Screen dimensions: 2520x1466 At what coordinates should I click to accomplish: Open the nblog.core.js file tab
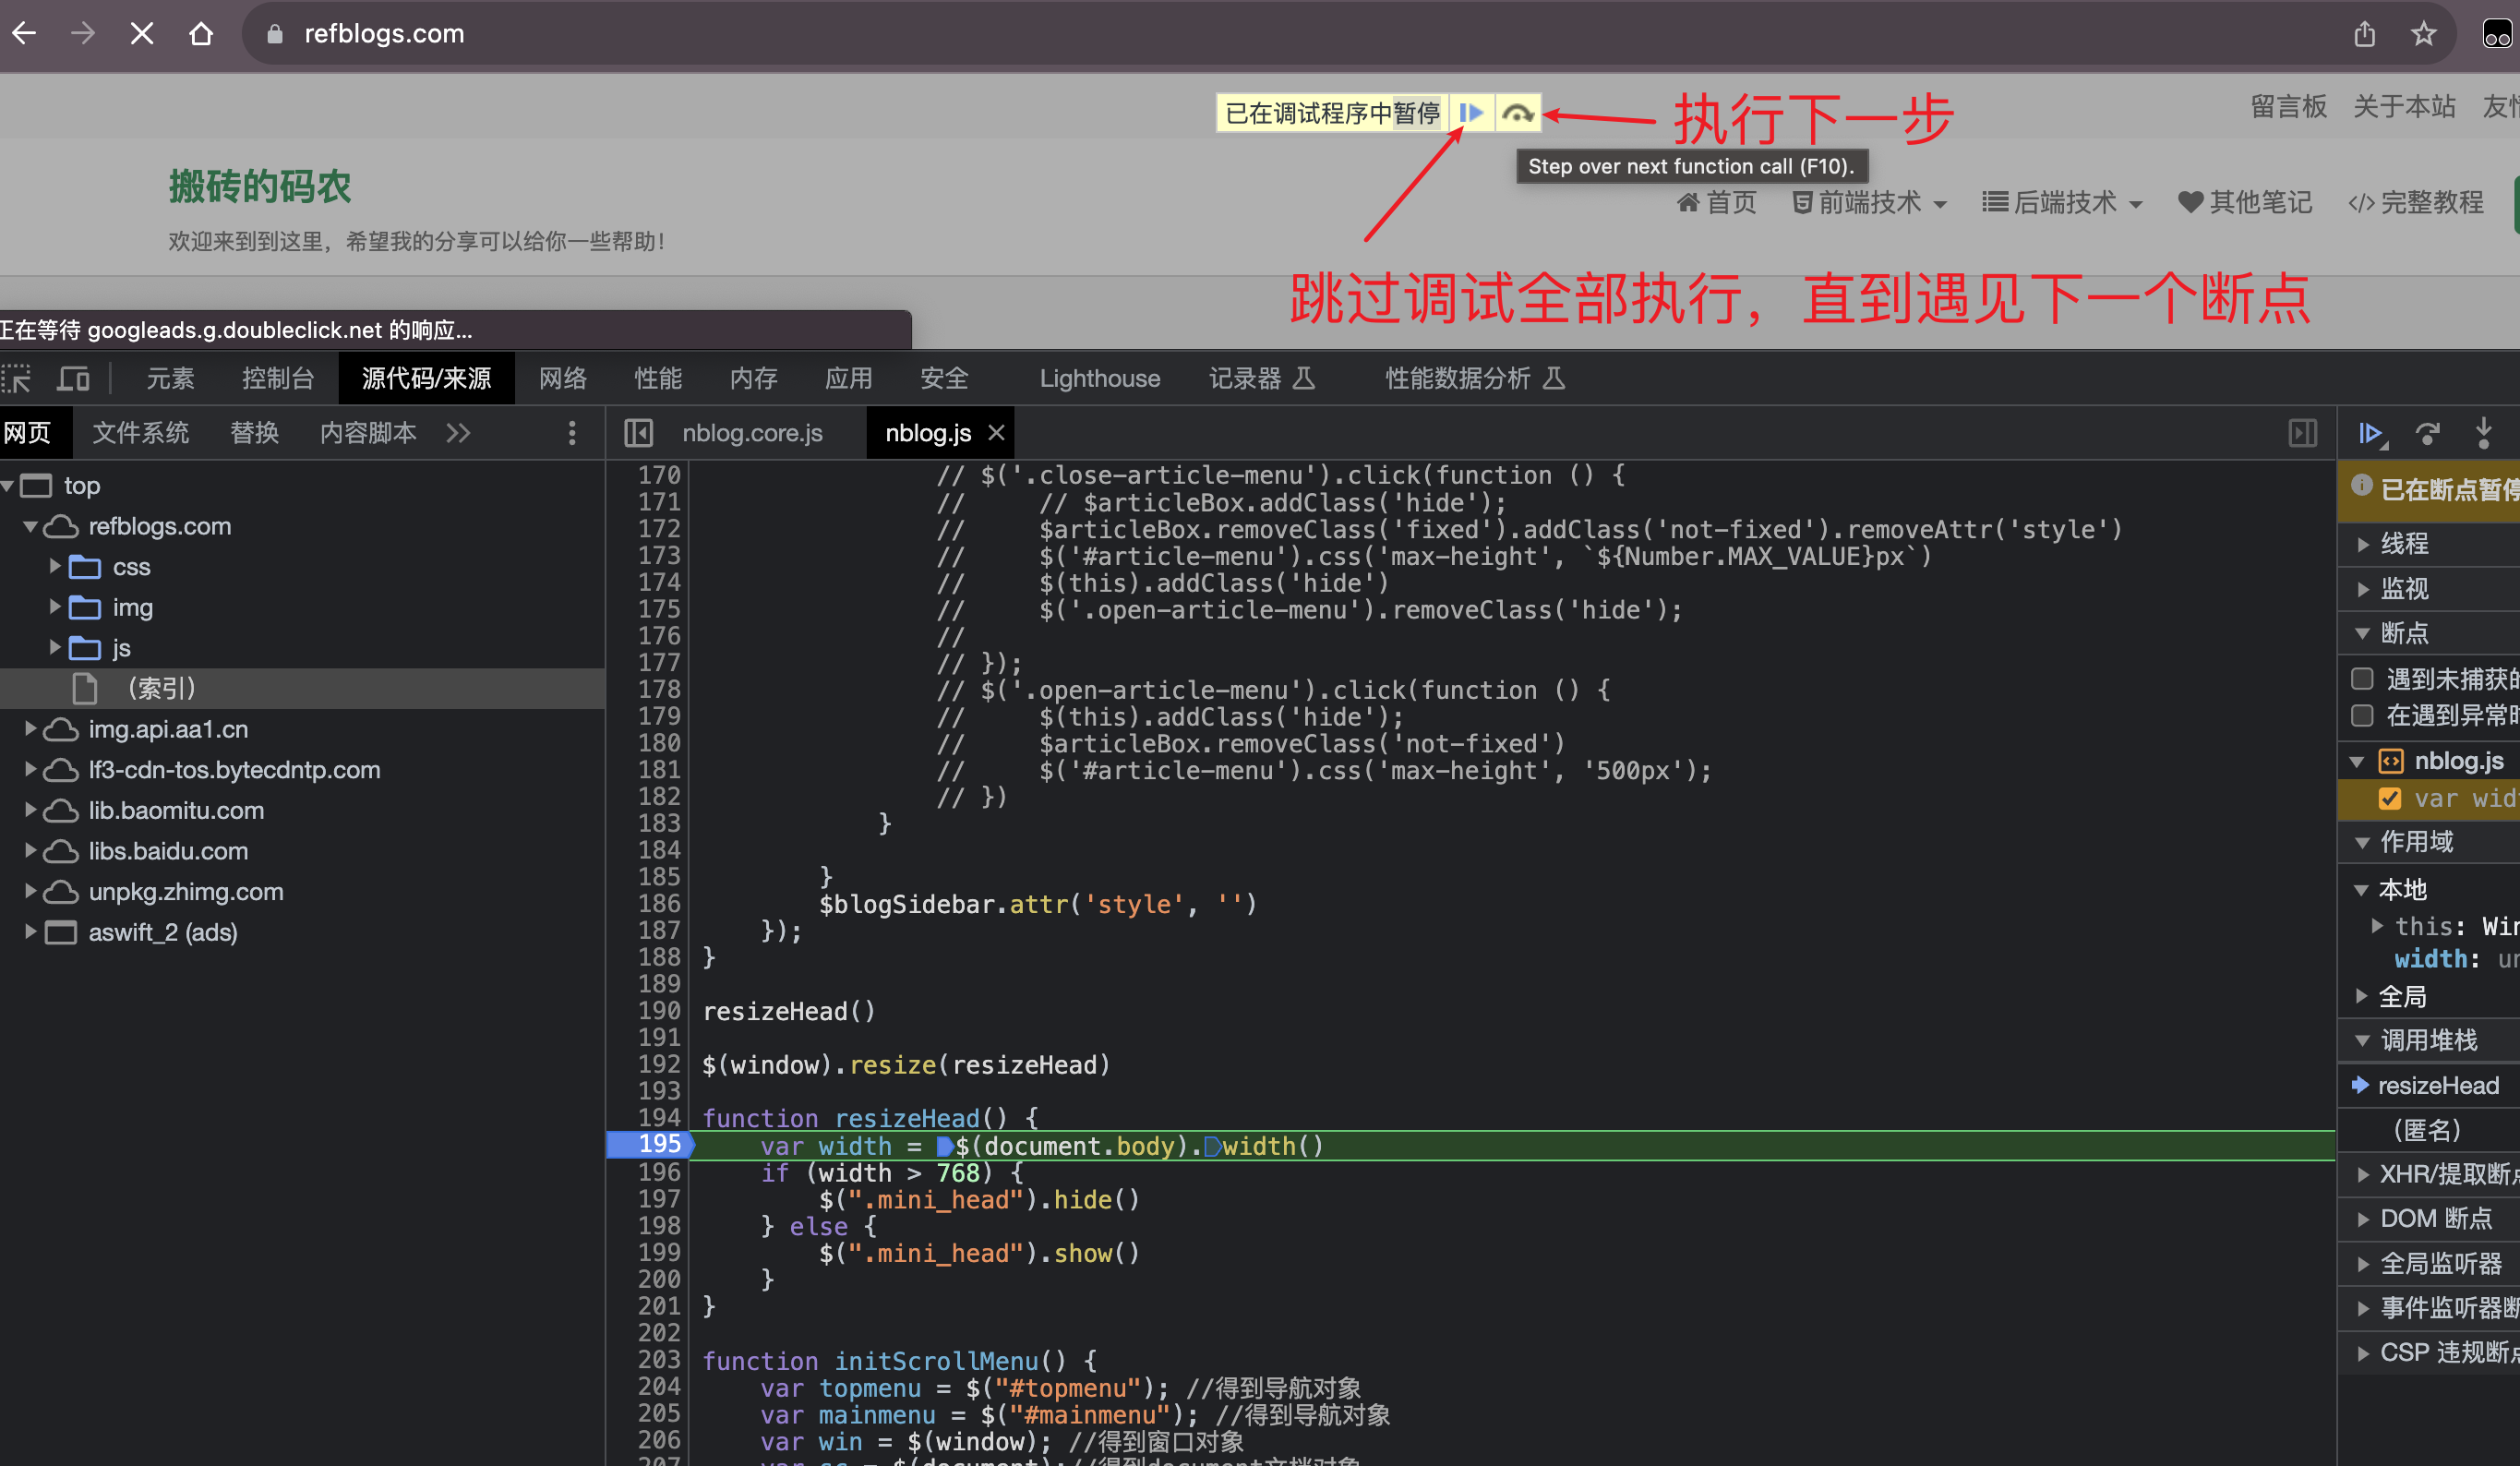coord(752,433)
